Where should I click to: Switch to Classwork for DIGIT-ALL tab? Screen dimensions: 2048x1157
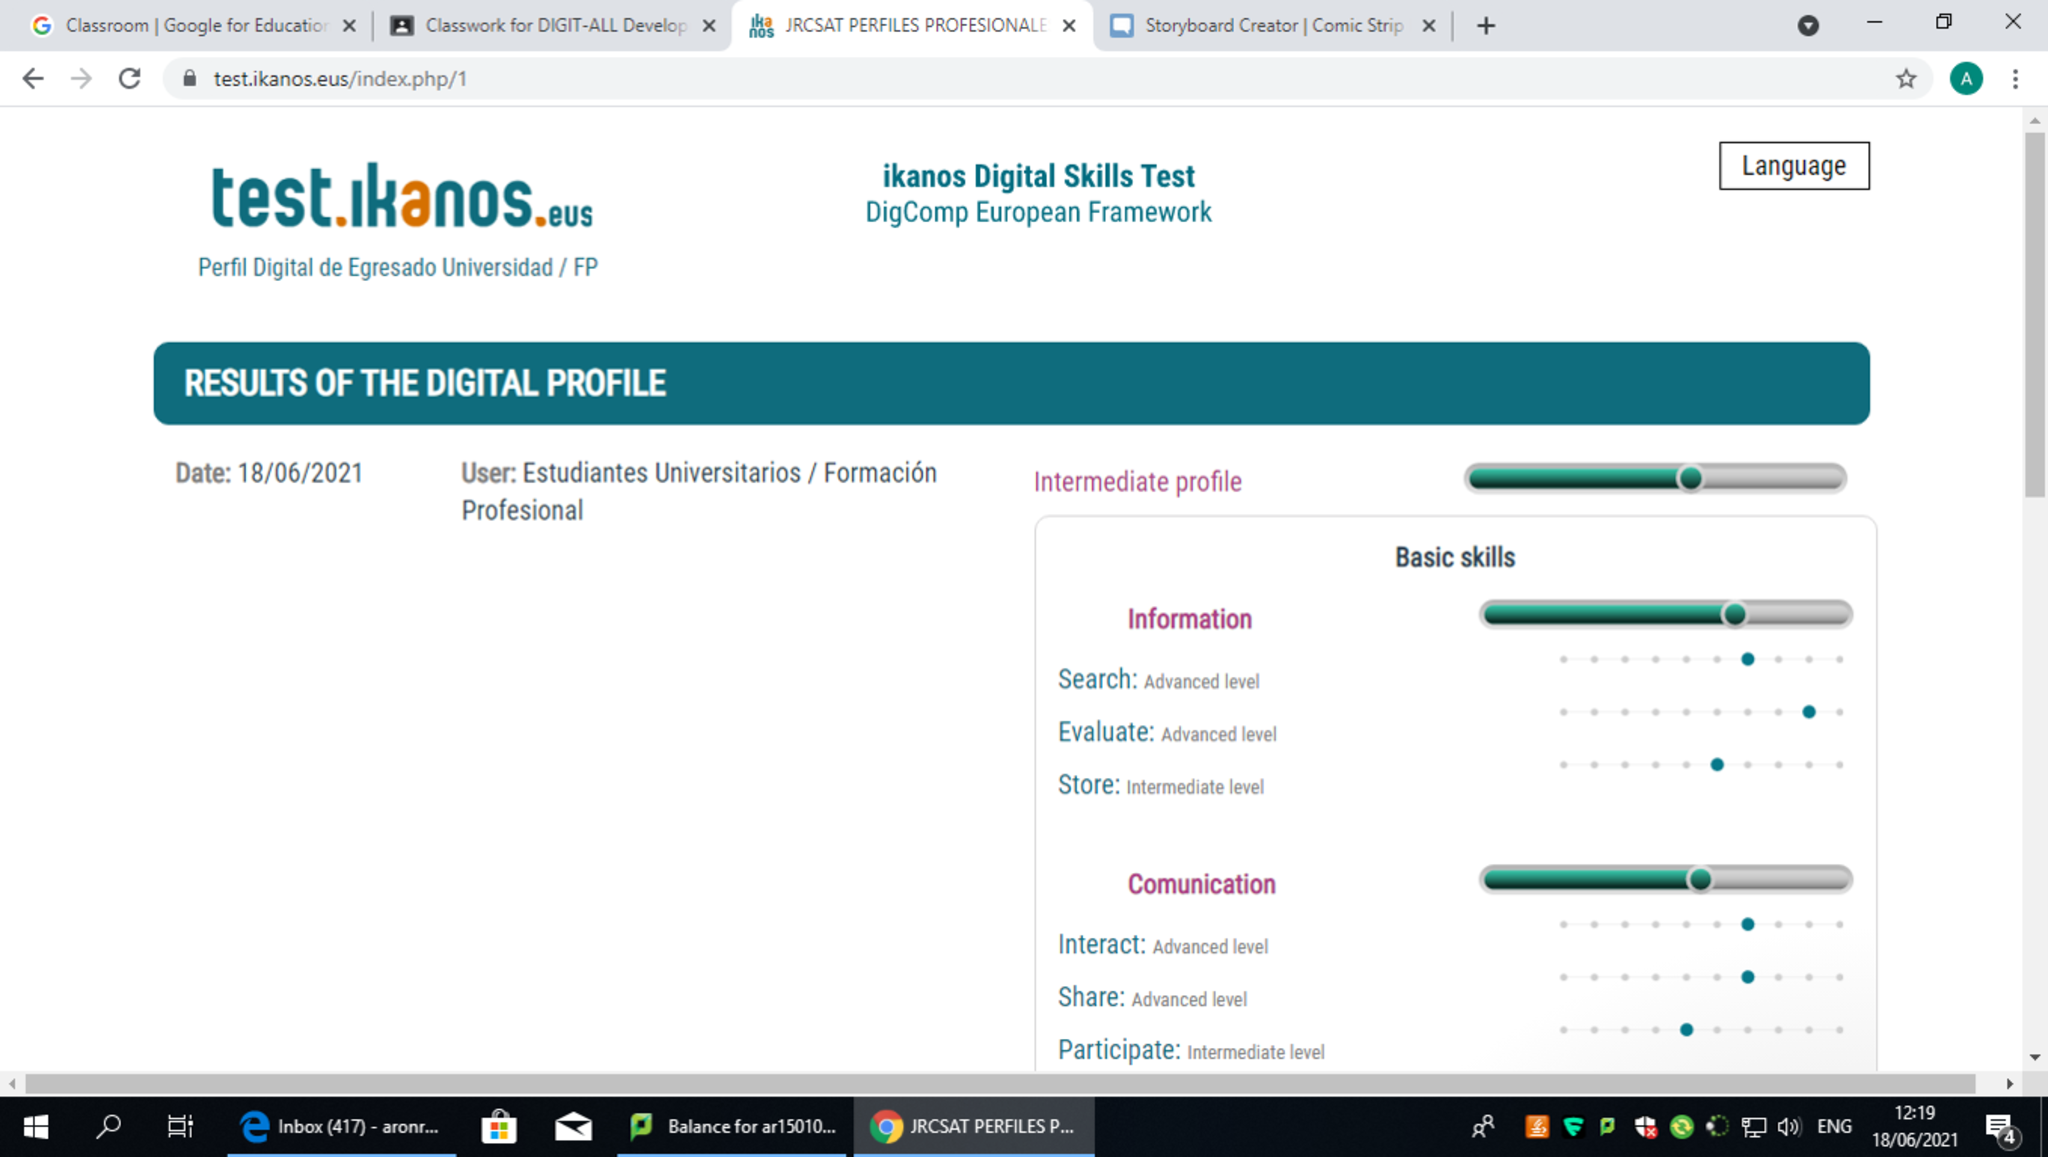[554, 26]
